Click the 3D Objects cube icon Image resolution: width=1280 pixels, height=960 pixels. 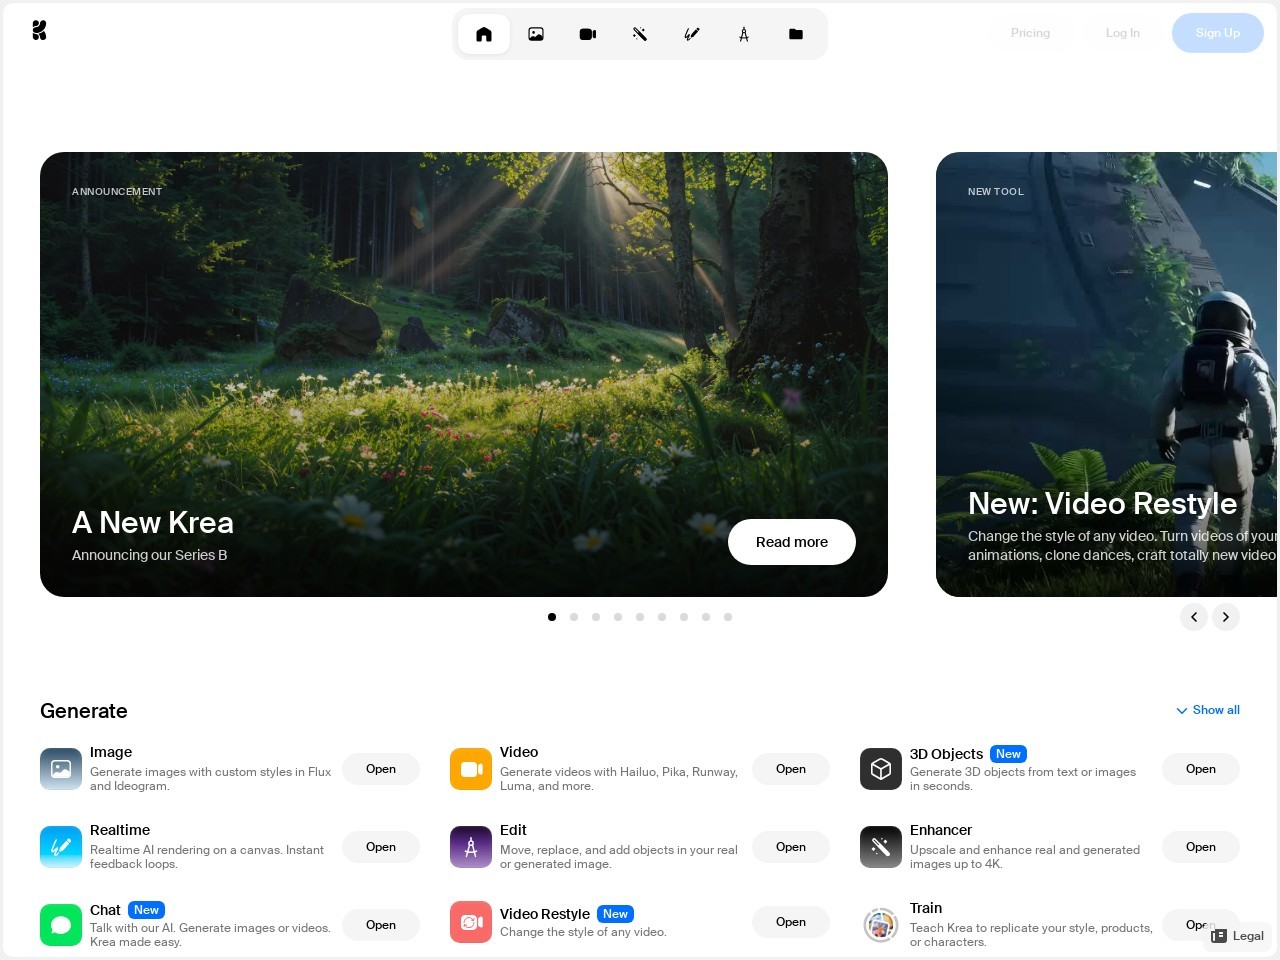click(881, 769)
